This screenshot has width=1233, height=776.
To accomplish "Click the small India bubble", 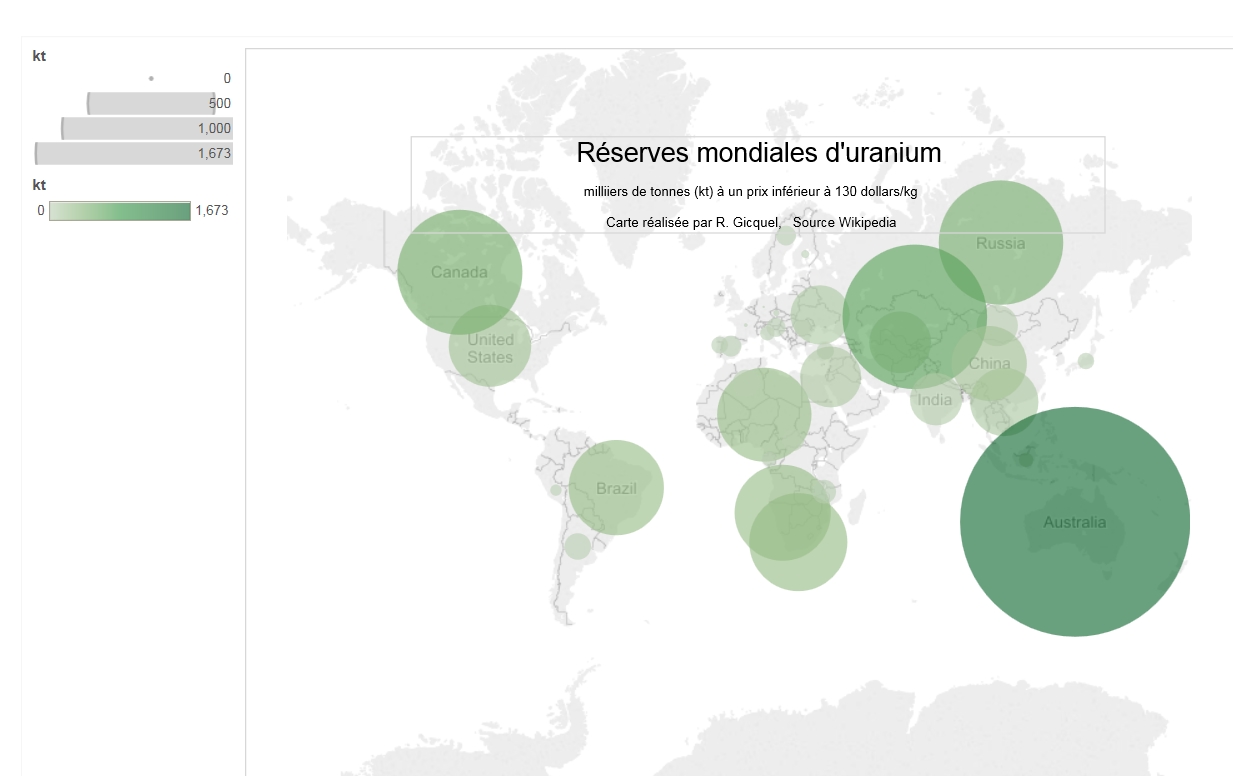I will coord(936,400).
